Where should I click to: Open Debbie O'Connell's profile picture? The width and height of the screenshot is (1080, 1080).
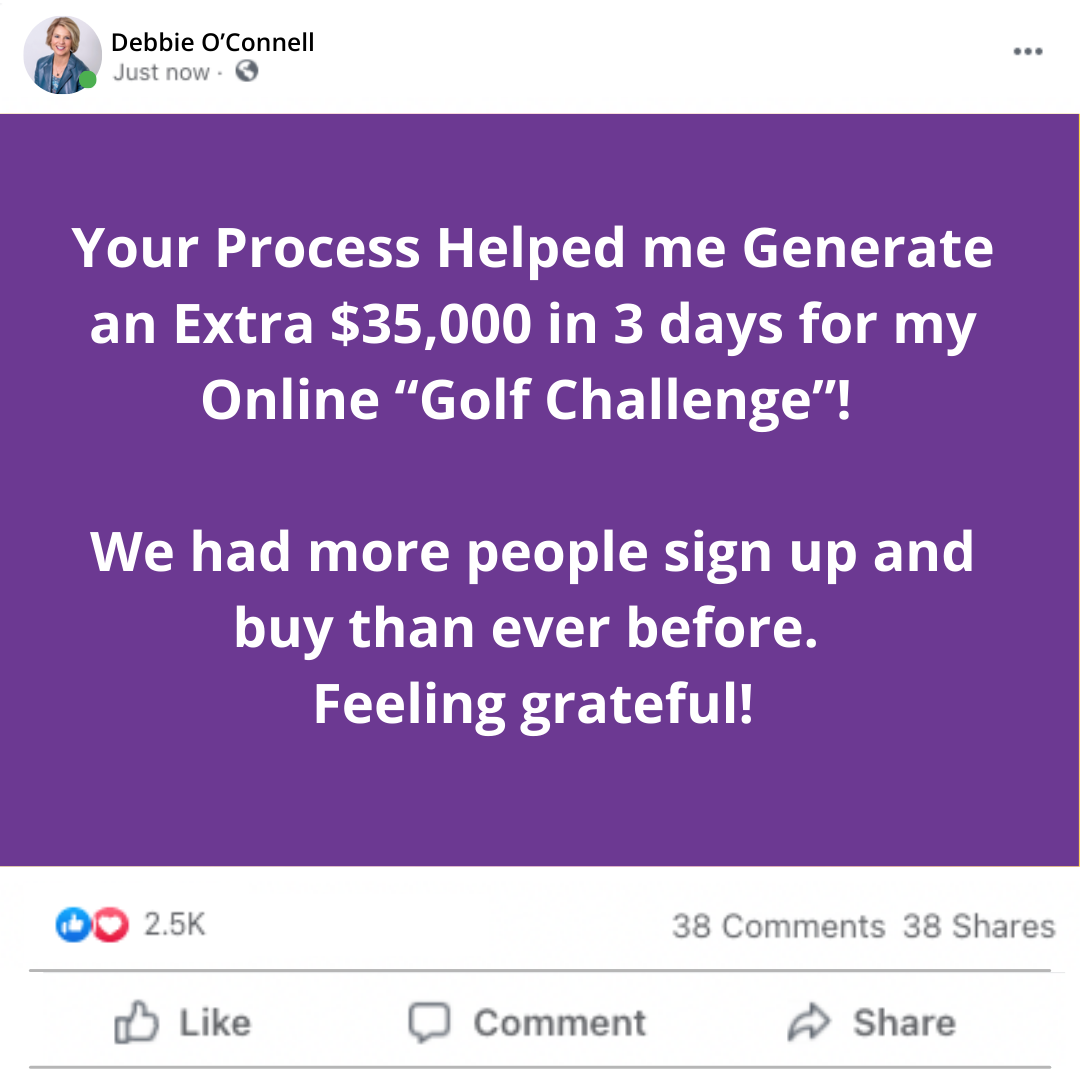pos(62,55)
